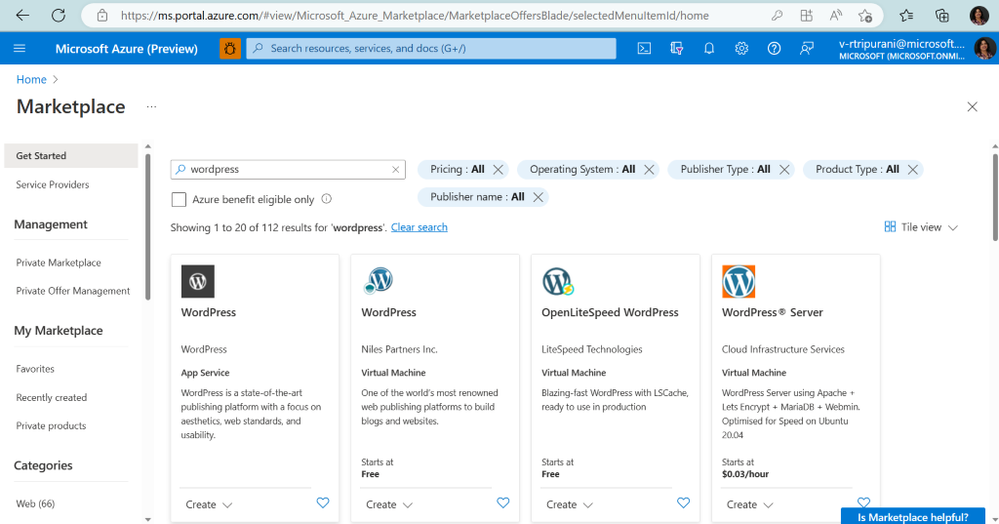Open browser apps icon in address bar
Viewport: 999px width, 524px height.
[807, 15]
